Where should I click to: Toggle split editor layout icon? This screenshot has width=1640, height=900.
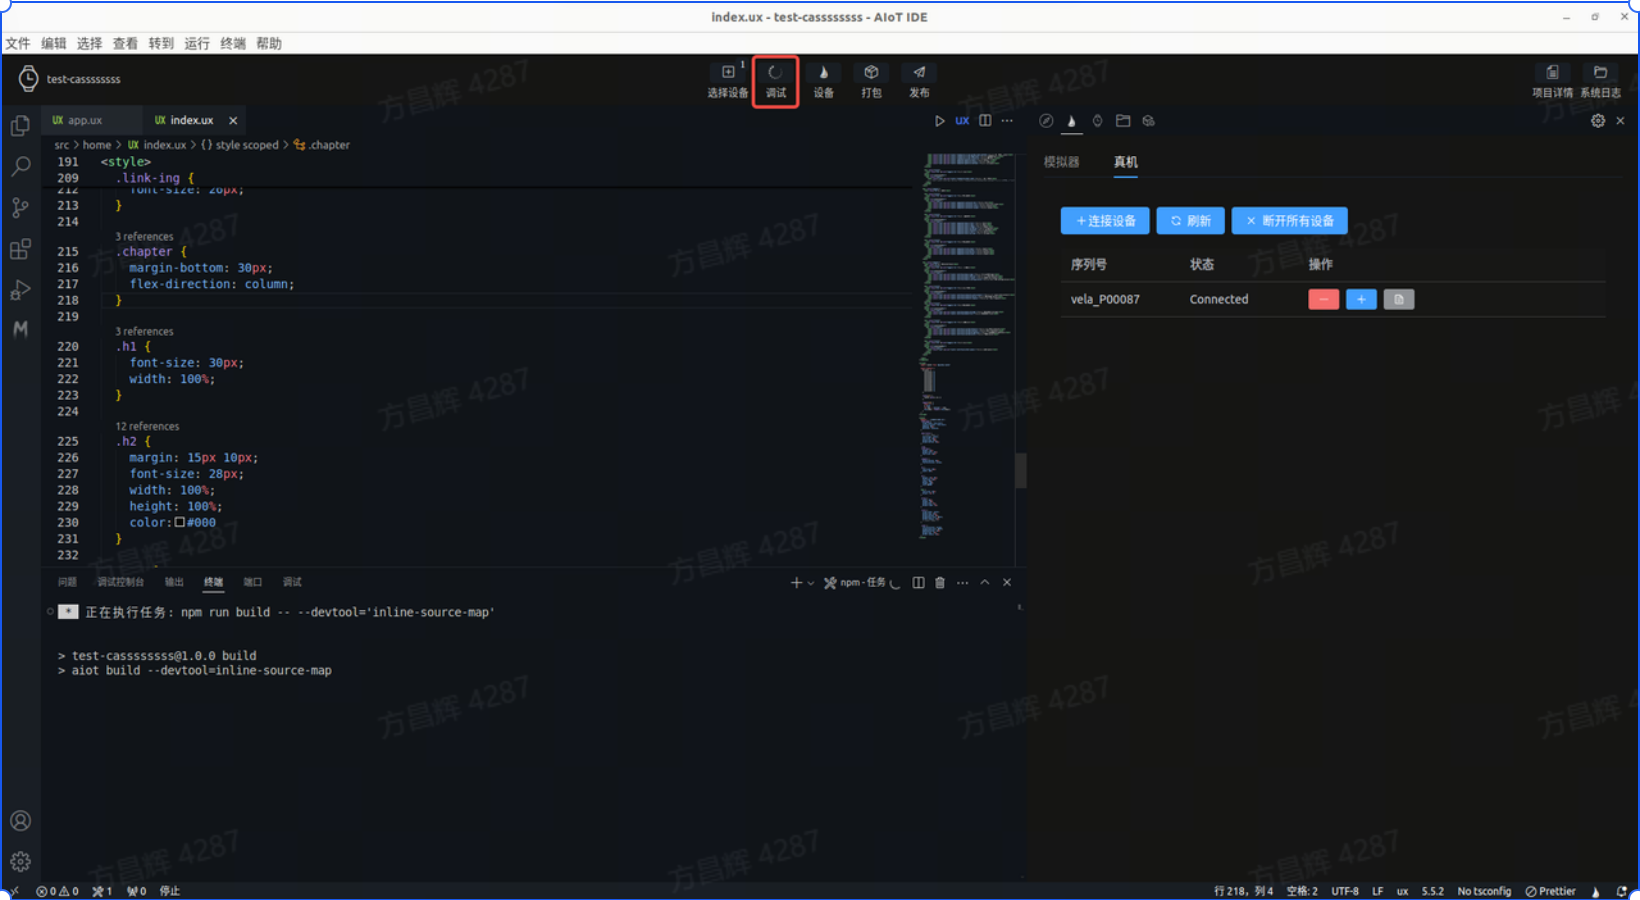point(985,121)
